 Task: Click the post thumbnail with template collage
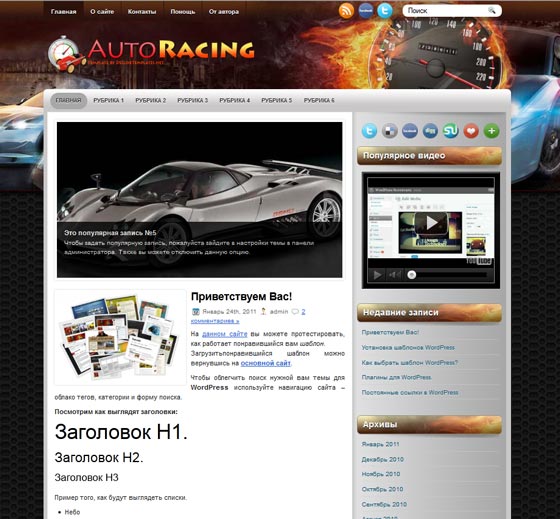(x=120, y=337)
